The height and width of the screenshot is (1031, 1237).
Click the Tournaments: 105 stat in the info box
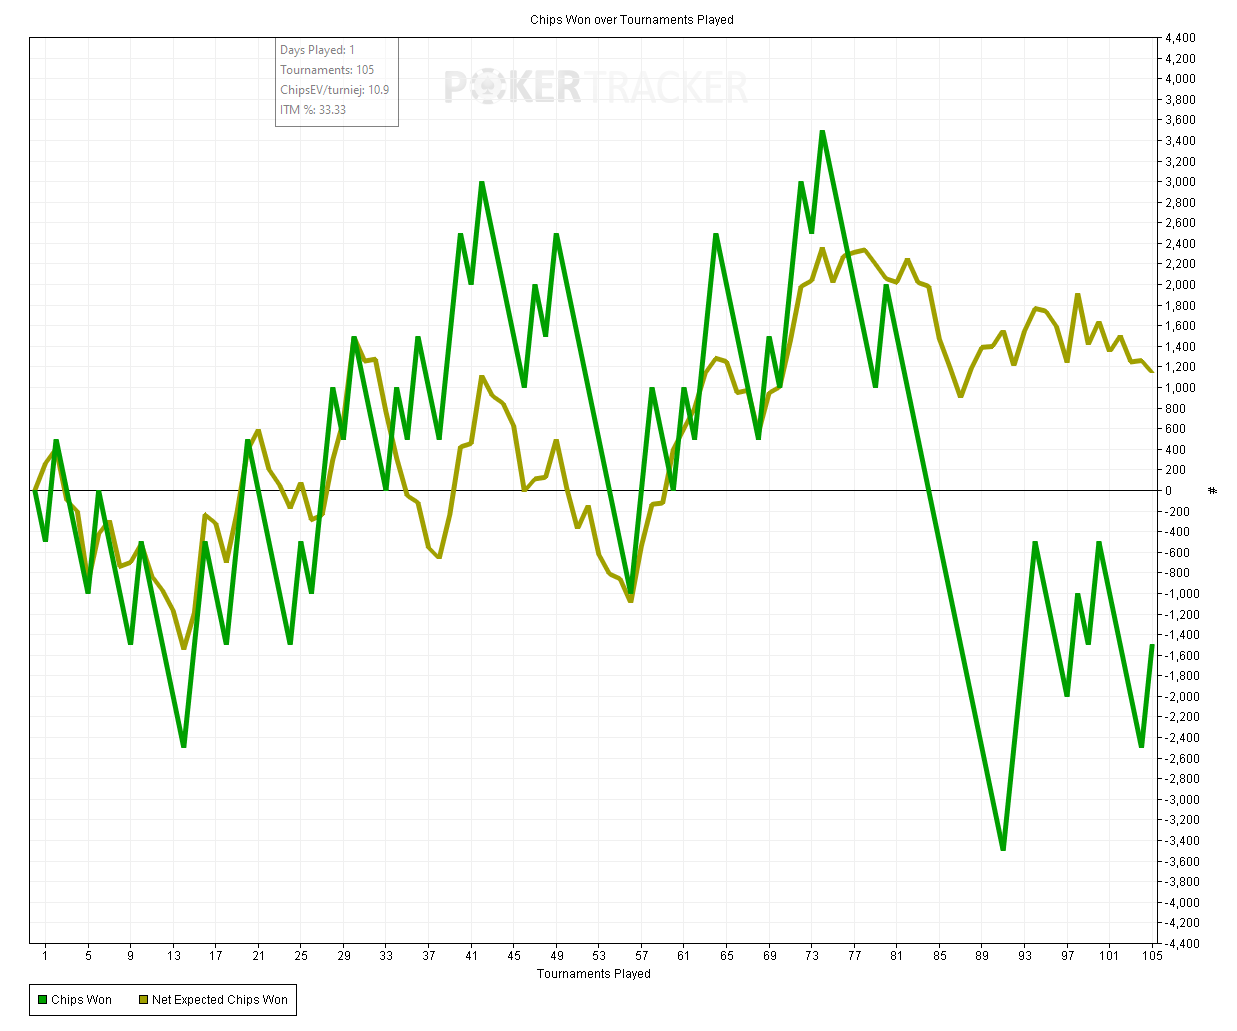[x=327, y=70]
